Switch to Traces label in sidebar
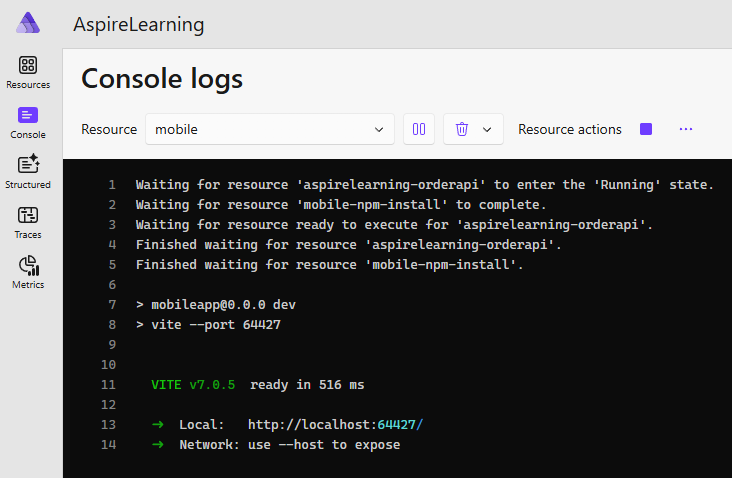732x478 pixels. pyautogui.click(x=28, y=234)
